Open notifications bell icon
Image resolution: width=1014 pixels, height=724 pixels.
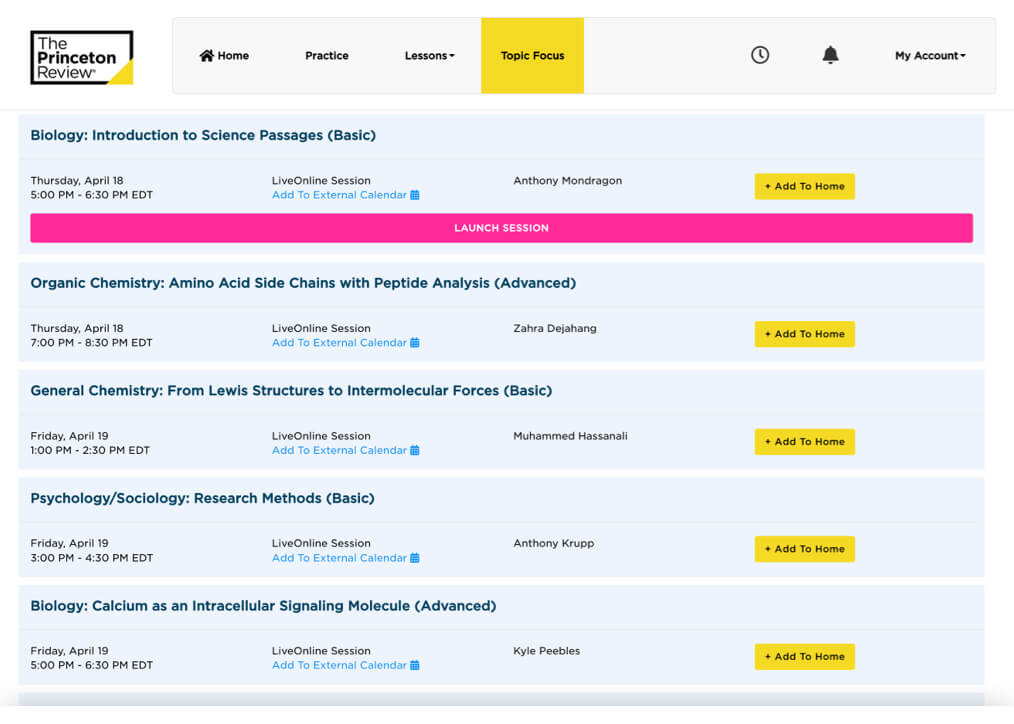[830, 56]
